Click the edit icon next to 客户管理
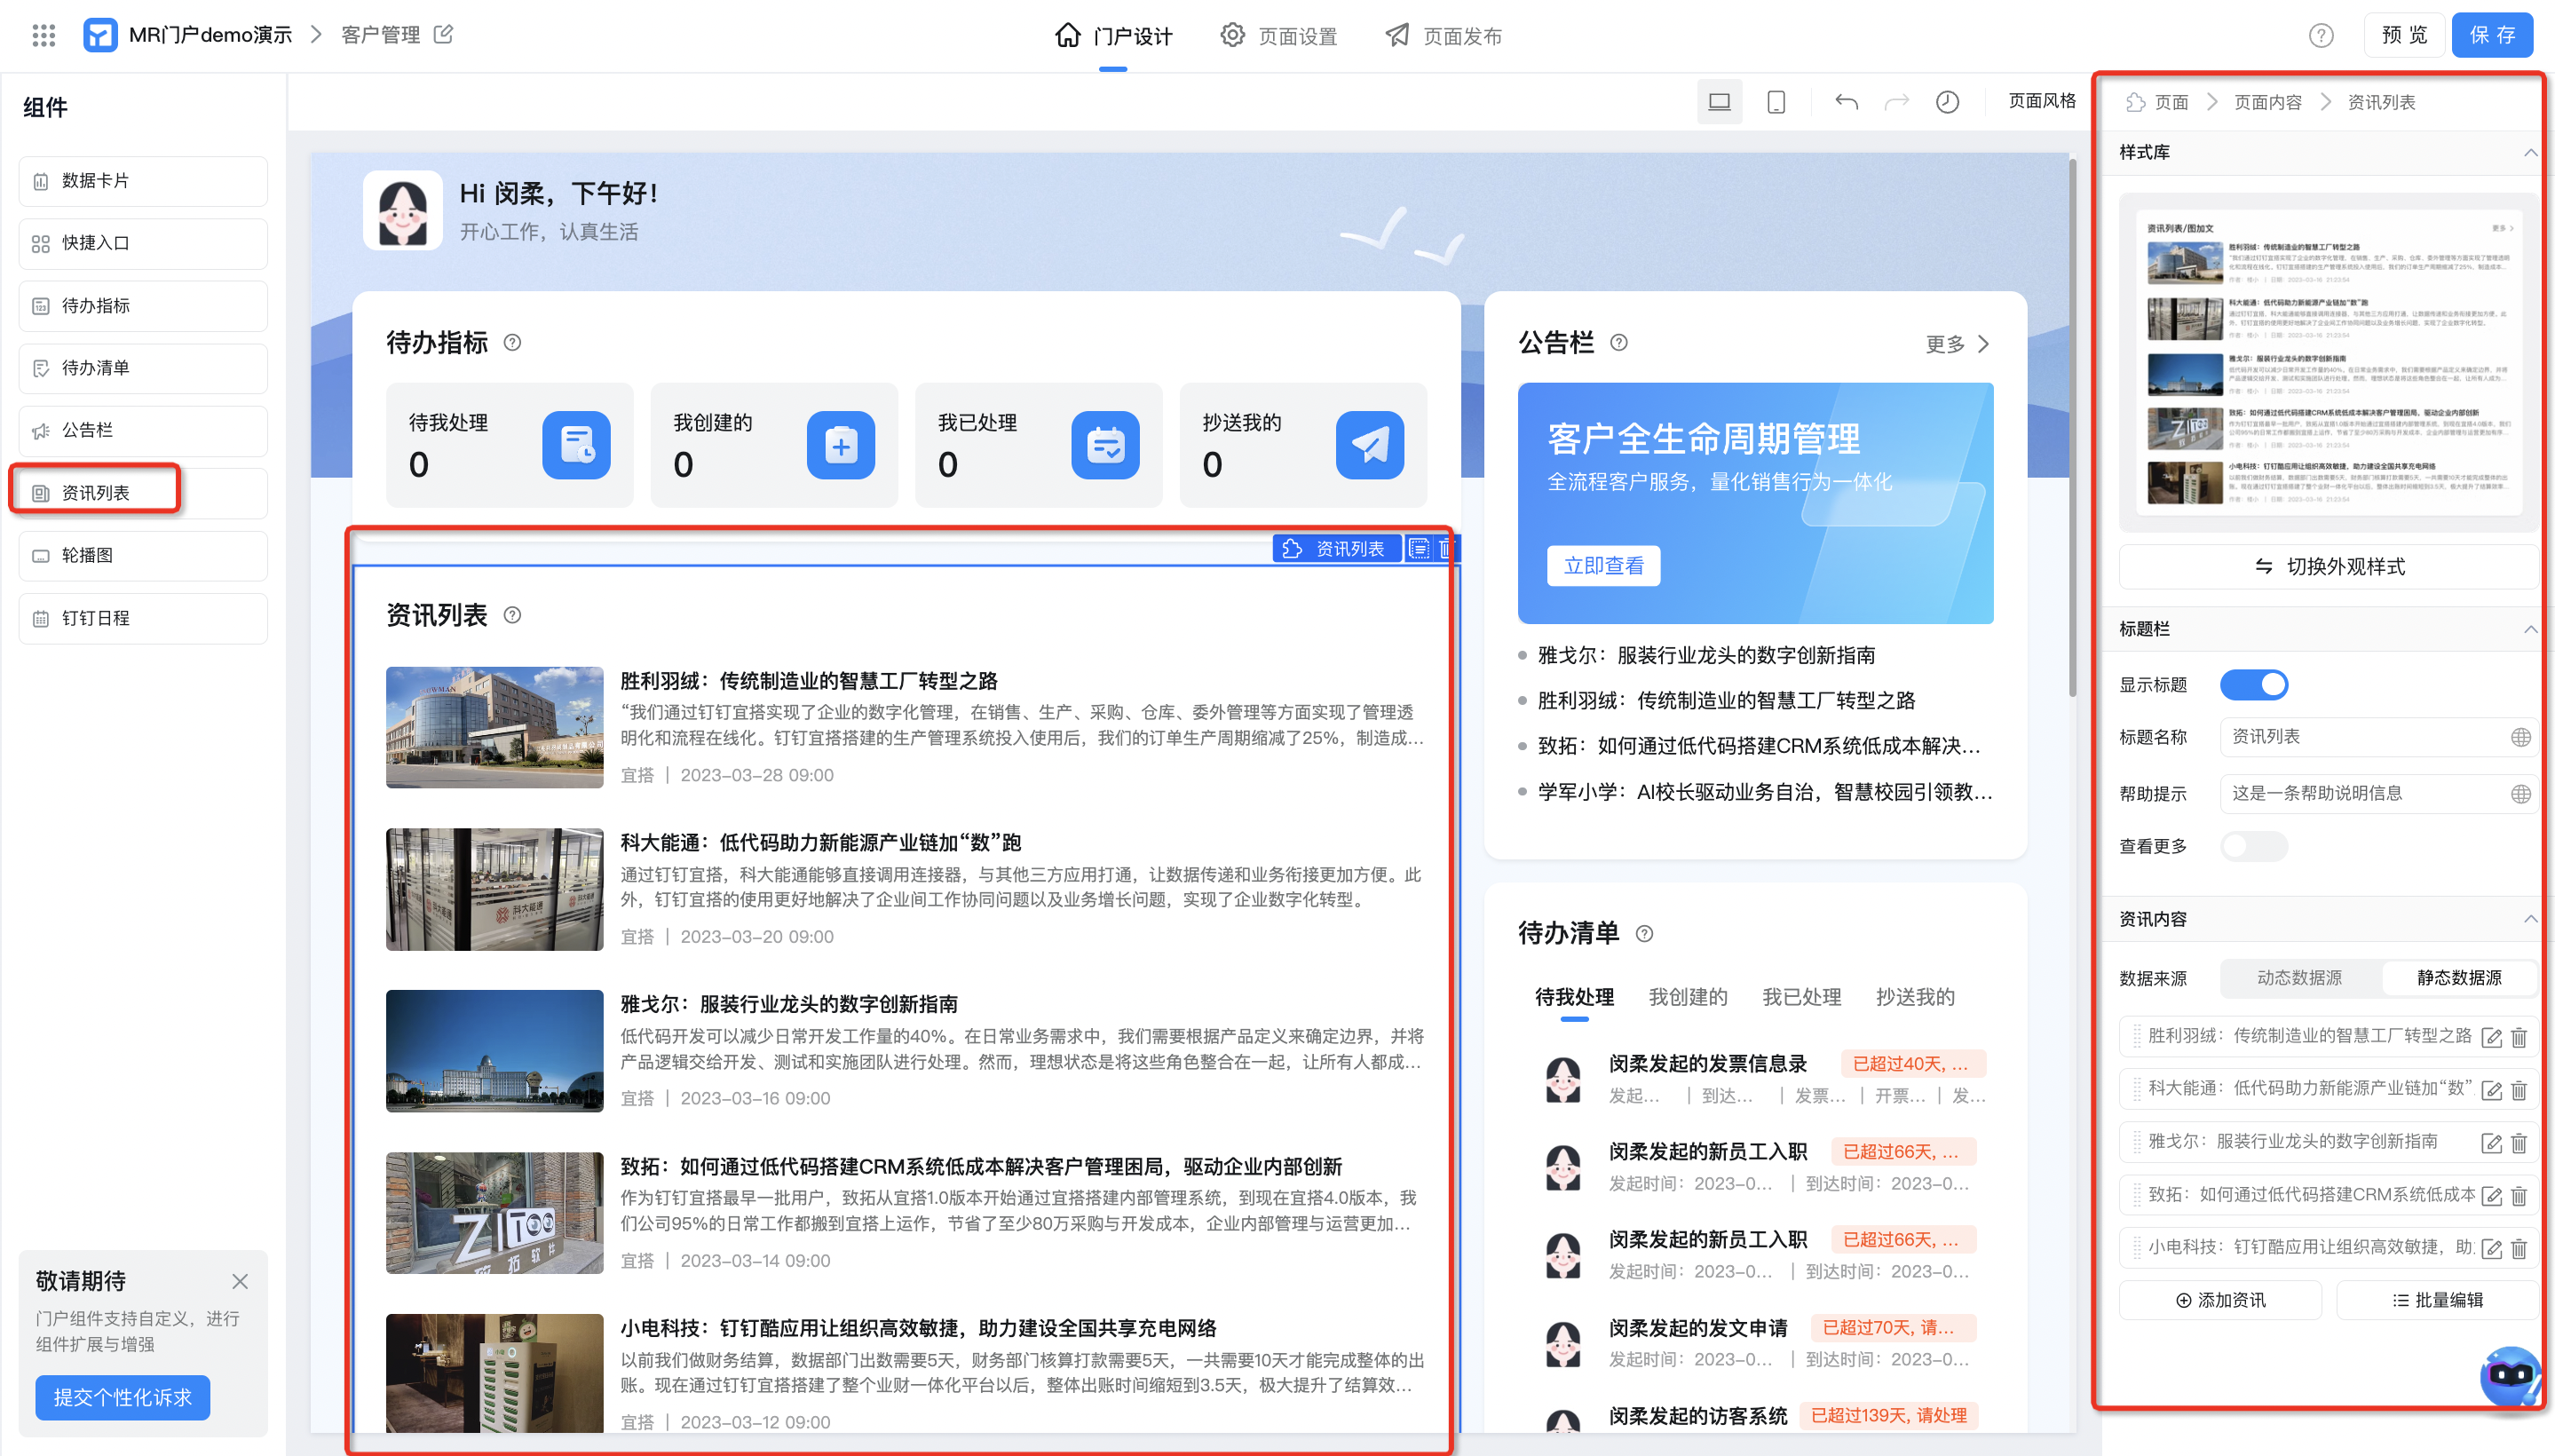The height and width of the screenshot is (1456, 2555). coord(443,35)
